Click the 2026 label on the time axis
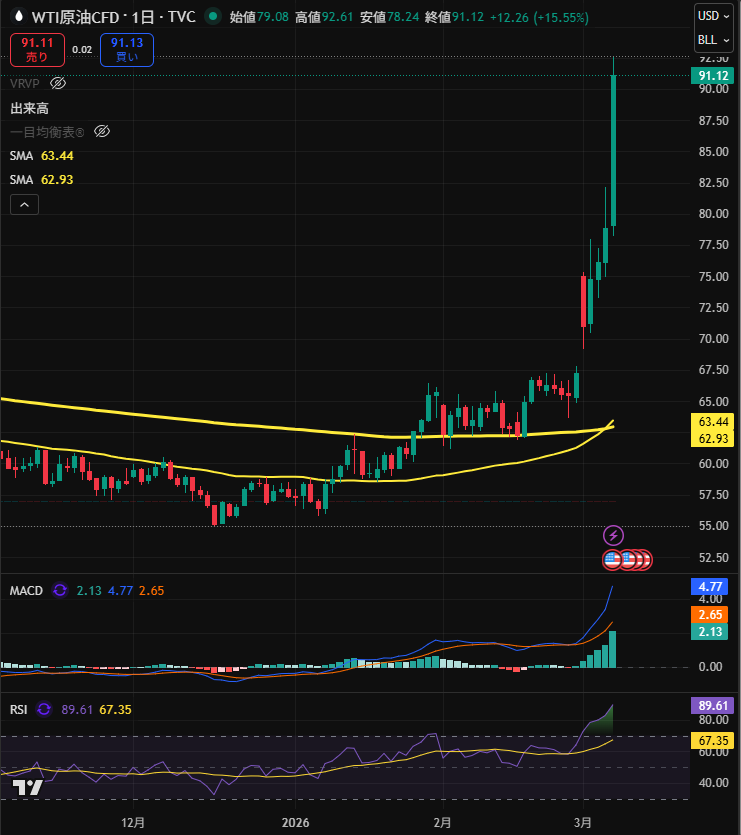The image size is (741, 835). pos(296,822)
